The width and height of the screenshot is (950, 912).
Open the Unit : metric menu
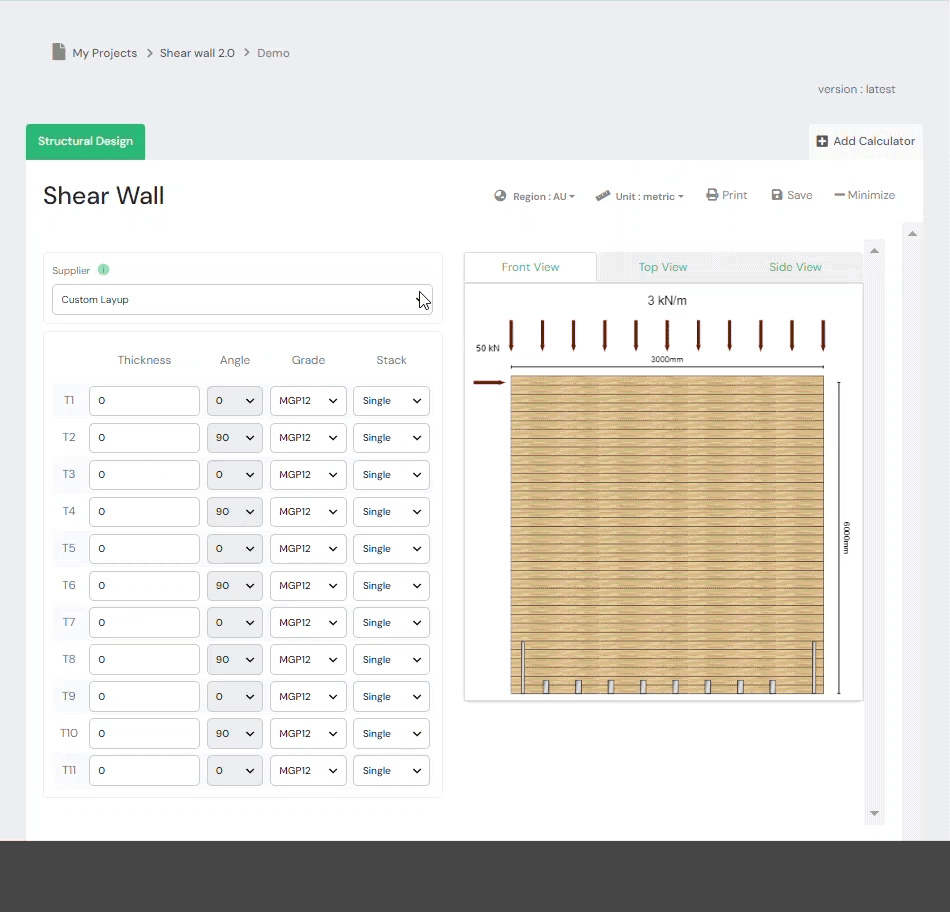coord(640,196)
